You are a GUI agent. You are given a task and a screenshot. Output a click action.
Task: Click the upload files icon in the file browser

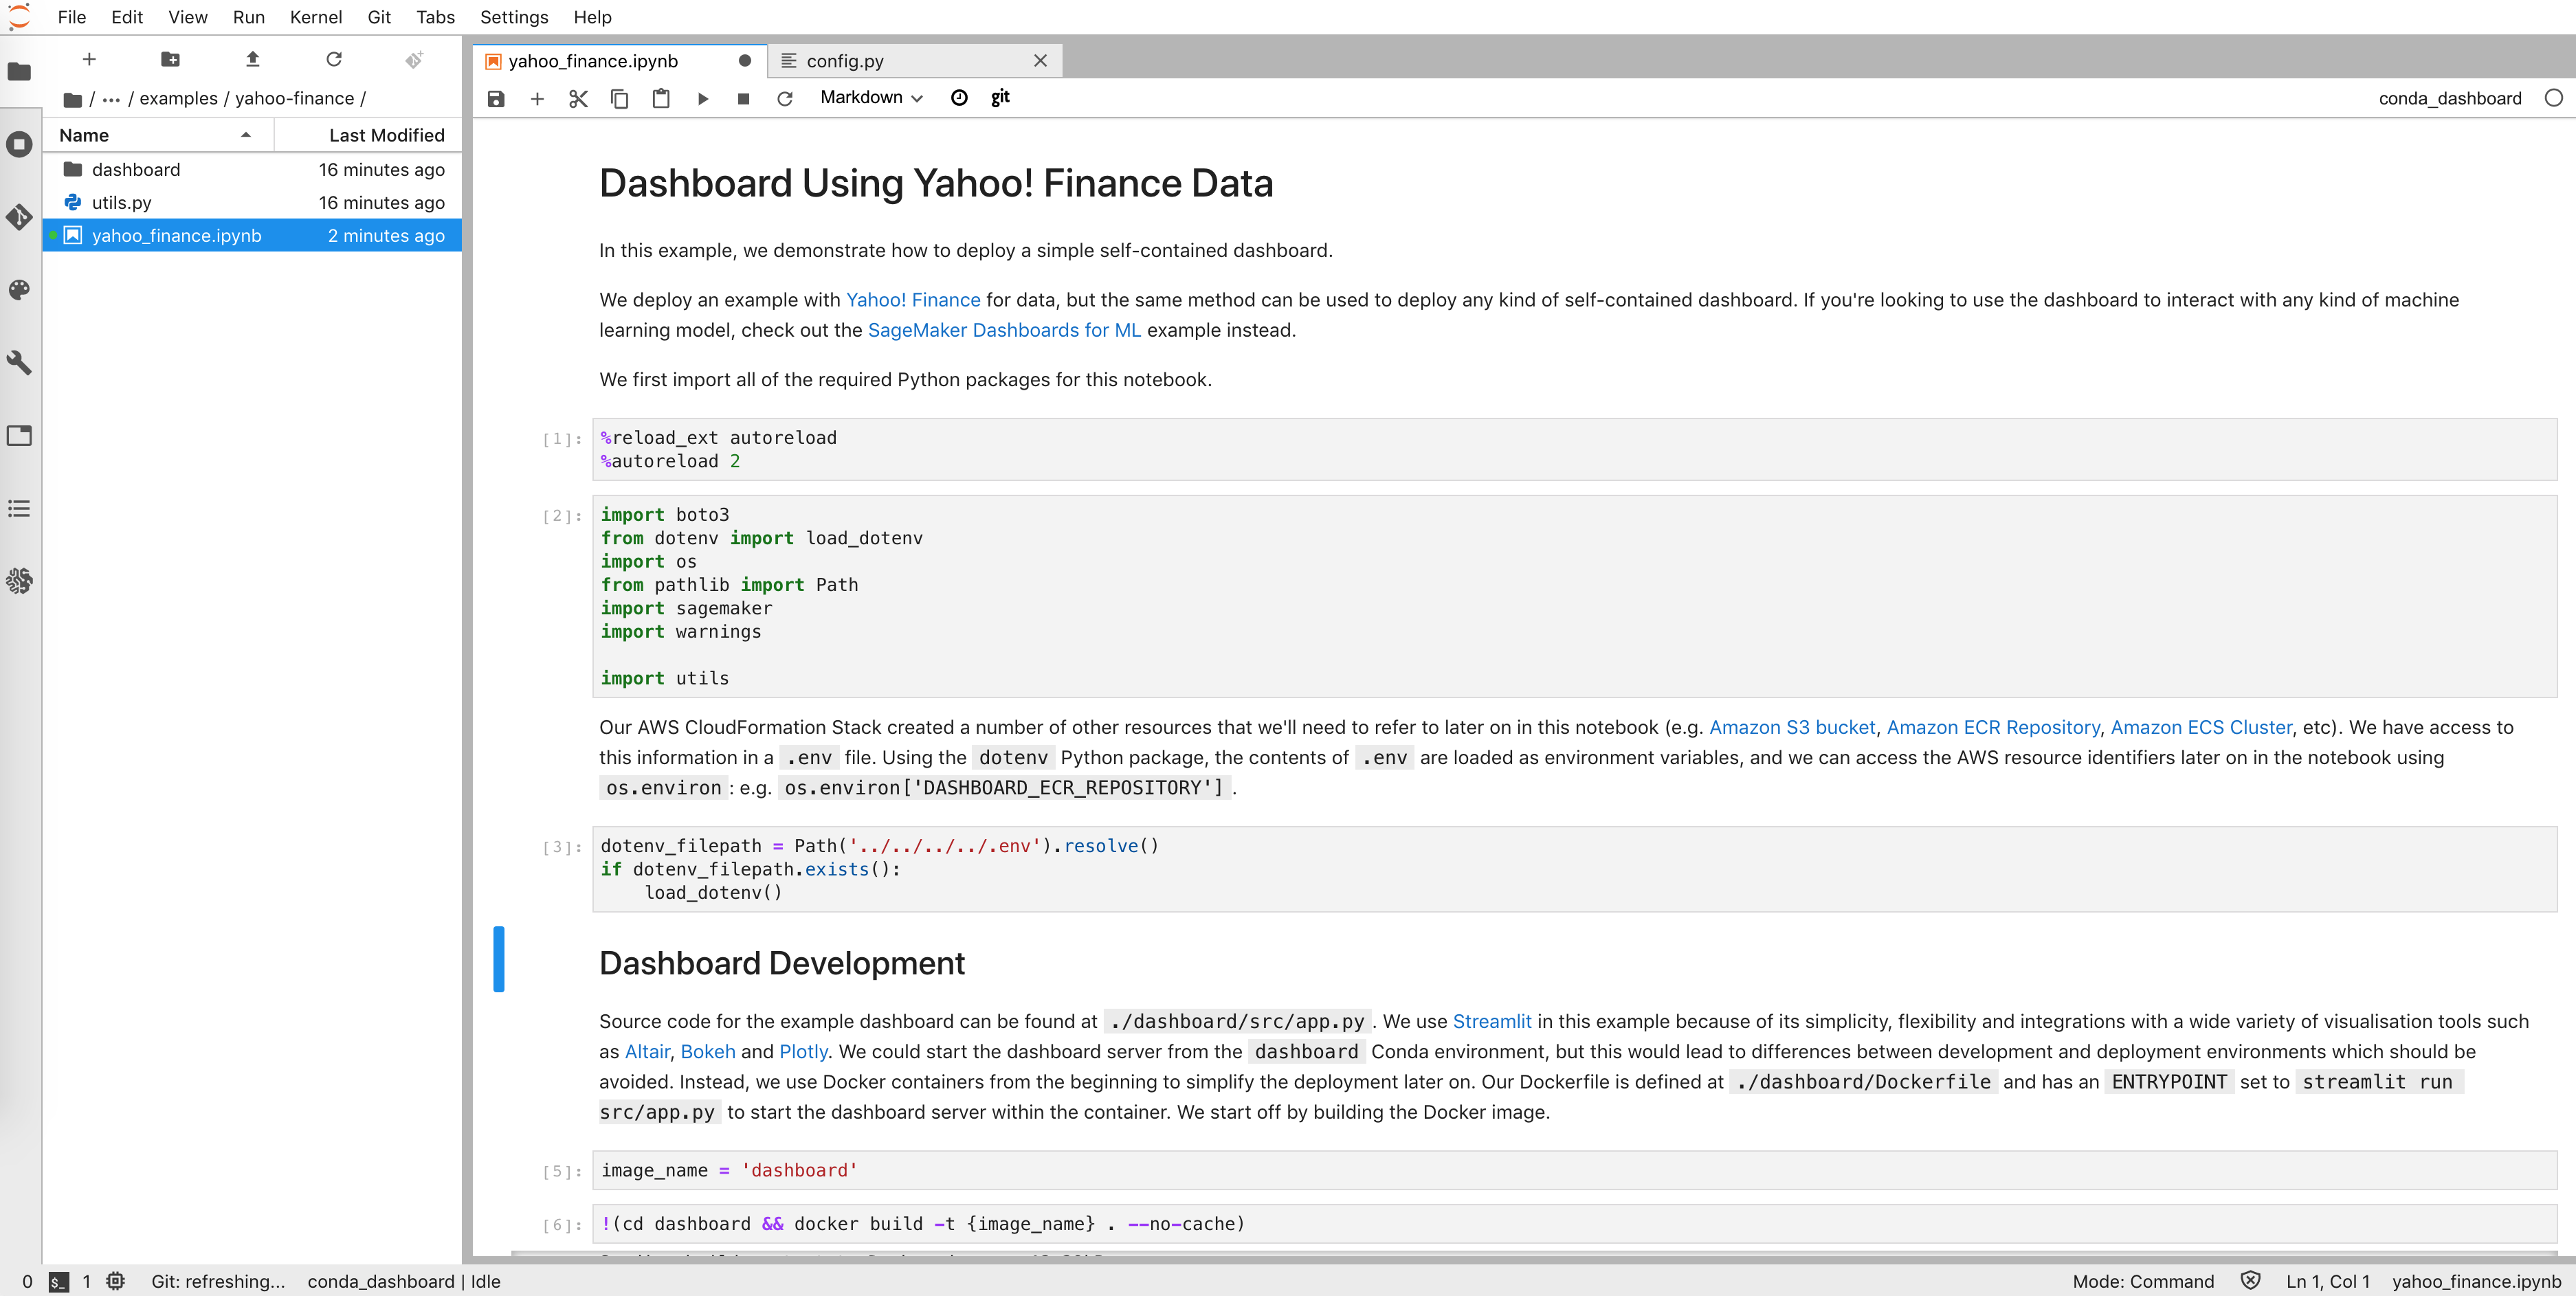252,59
